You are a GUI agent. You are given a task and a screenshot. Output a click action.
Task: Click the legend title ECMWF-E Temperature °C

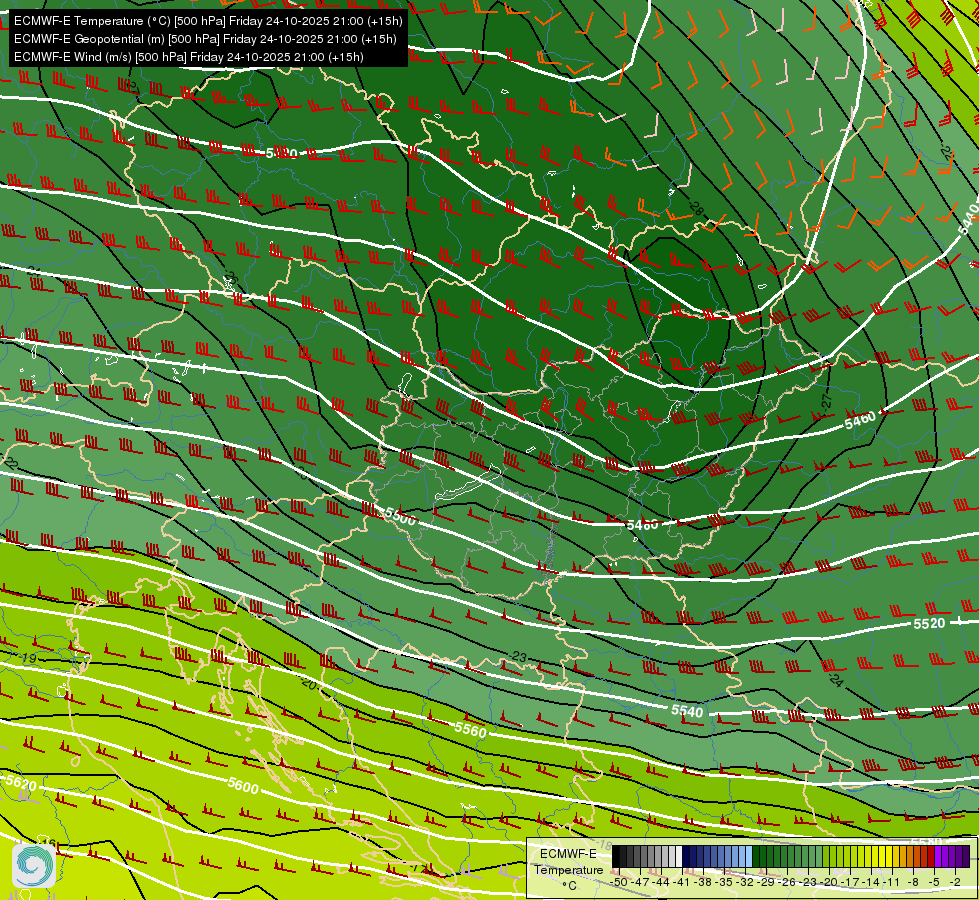(x=568, y=869)
